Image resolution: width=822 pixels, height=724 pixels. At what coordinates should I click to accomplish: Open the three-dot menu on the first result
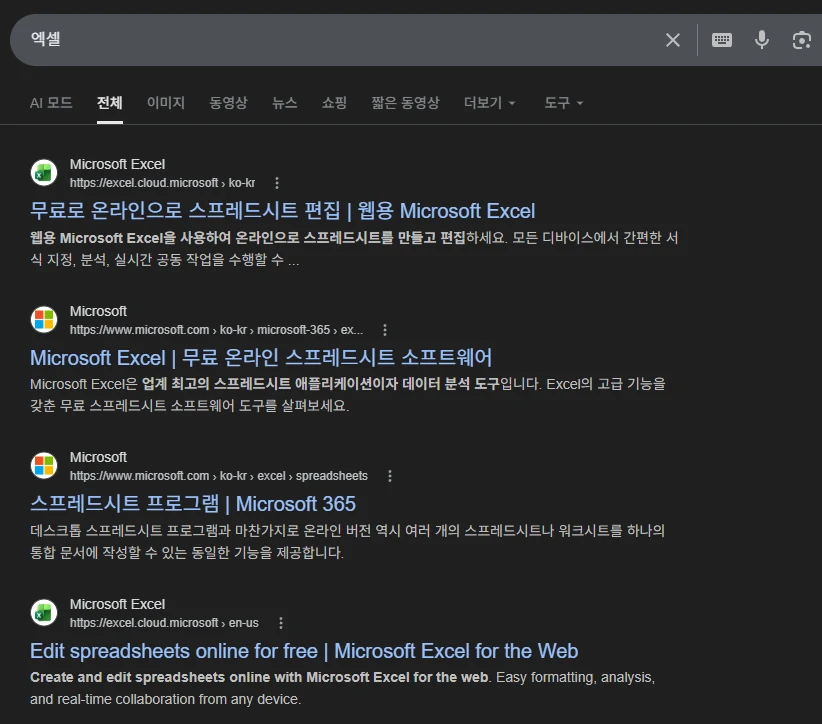(276, 182)
